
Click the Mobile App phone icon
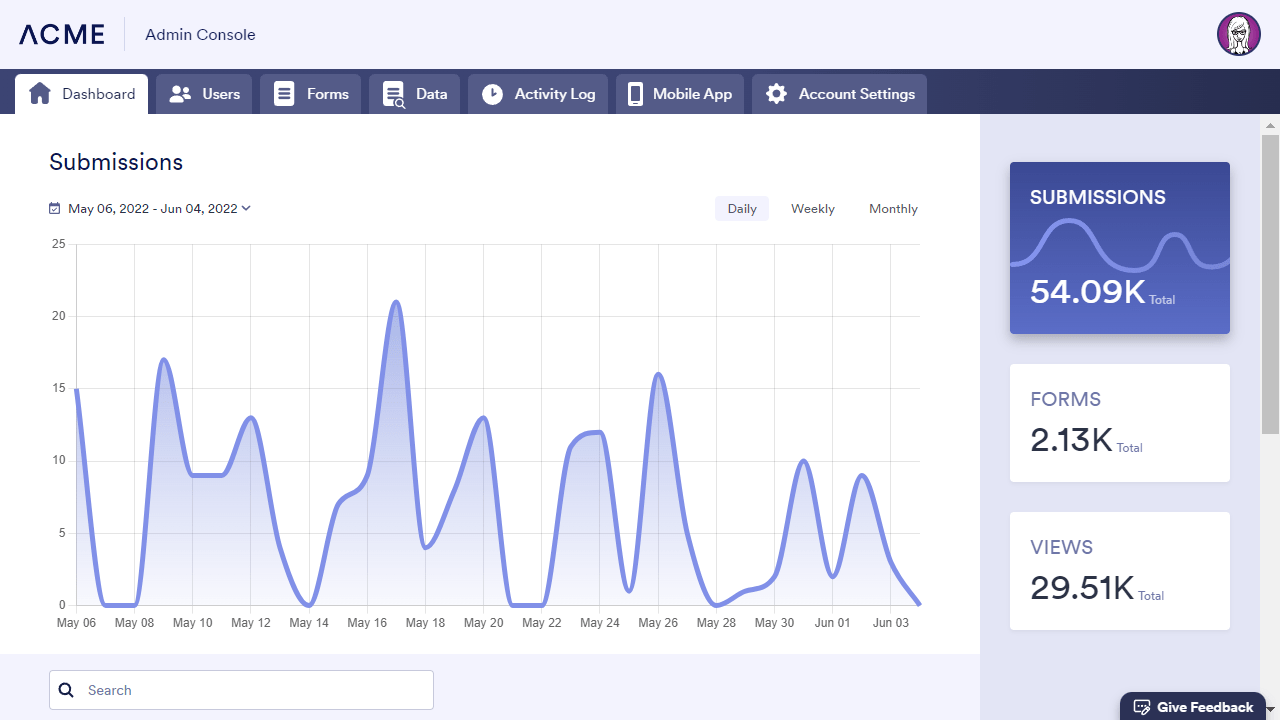(635, 94)
